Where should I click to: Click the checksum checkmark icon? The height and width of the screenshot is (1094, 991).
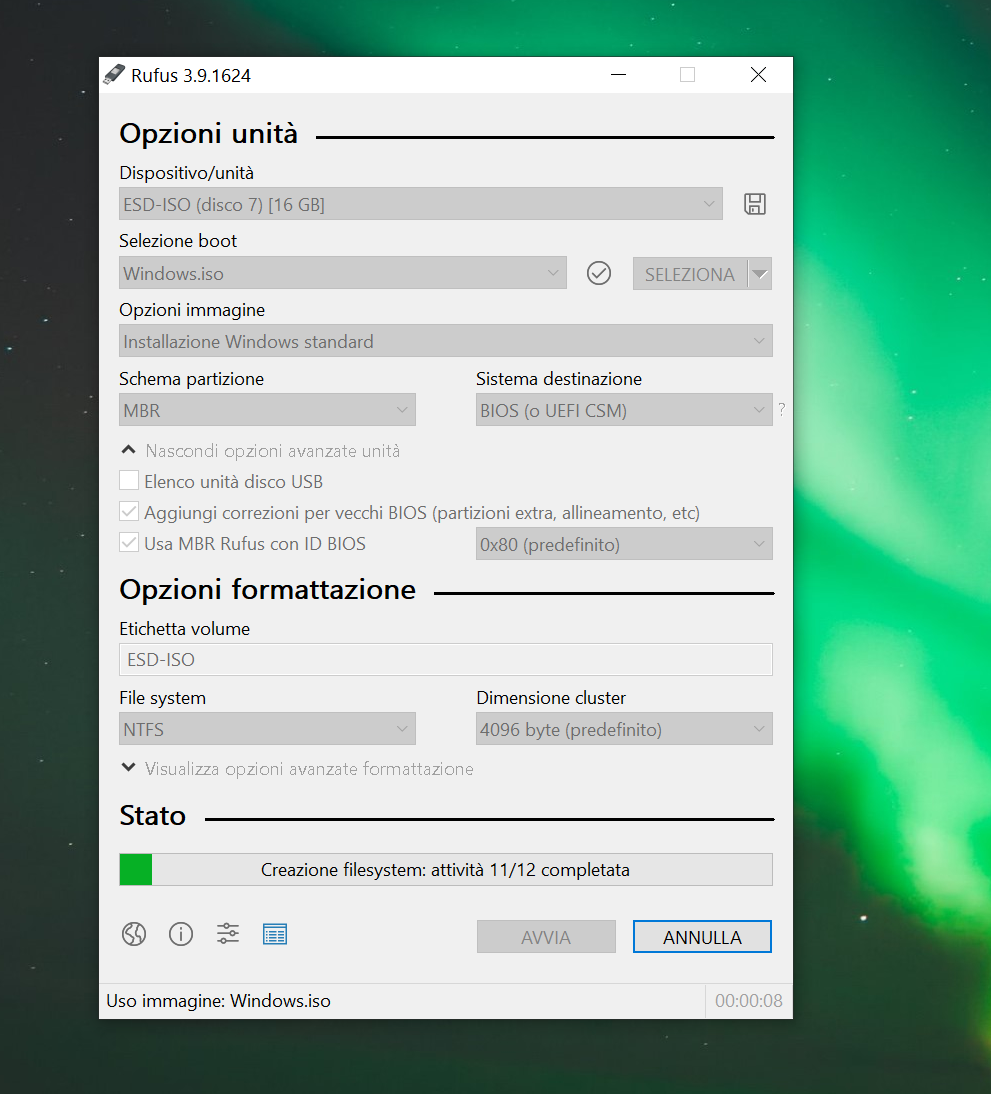tap(599, 273)
